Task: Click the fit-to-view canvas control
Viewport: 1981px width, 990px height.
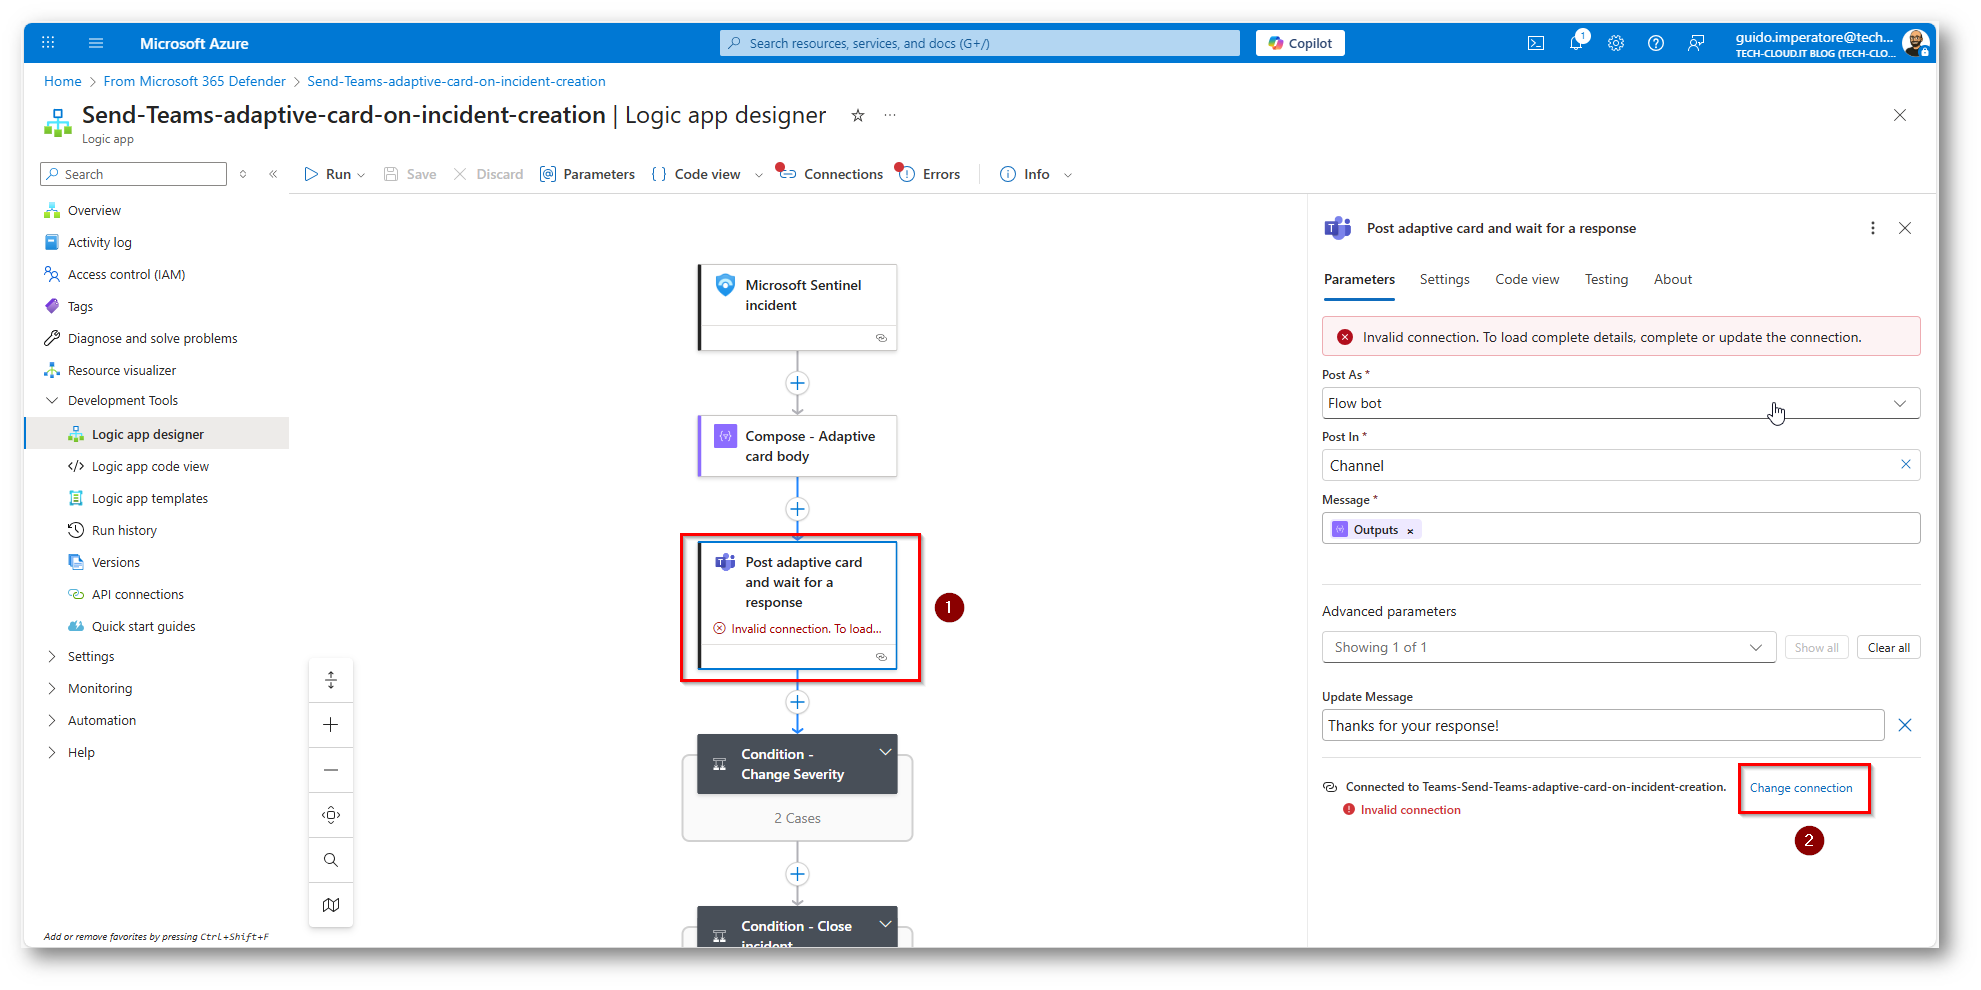Action: tap(331, 680)
